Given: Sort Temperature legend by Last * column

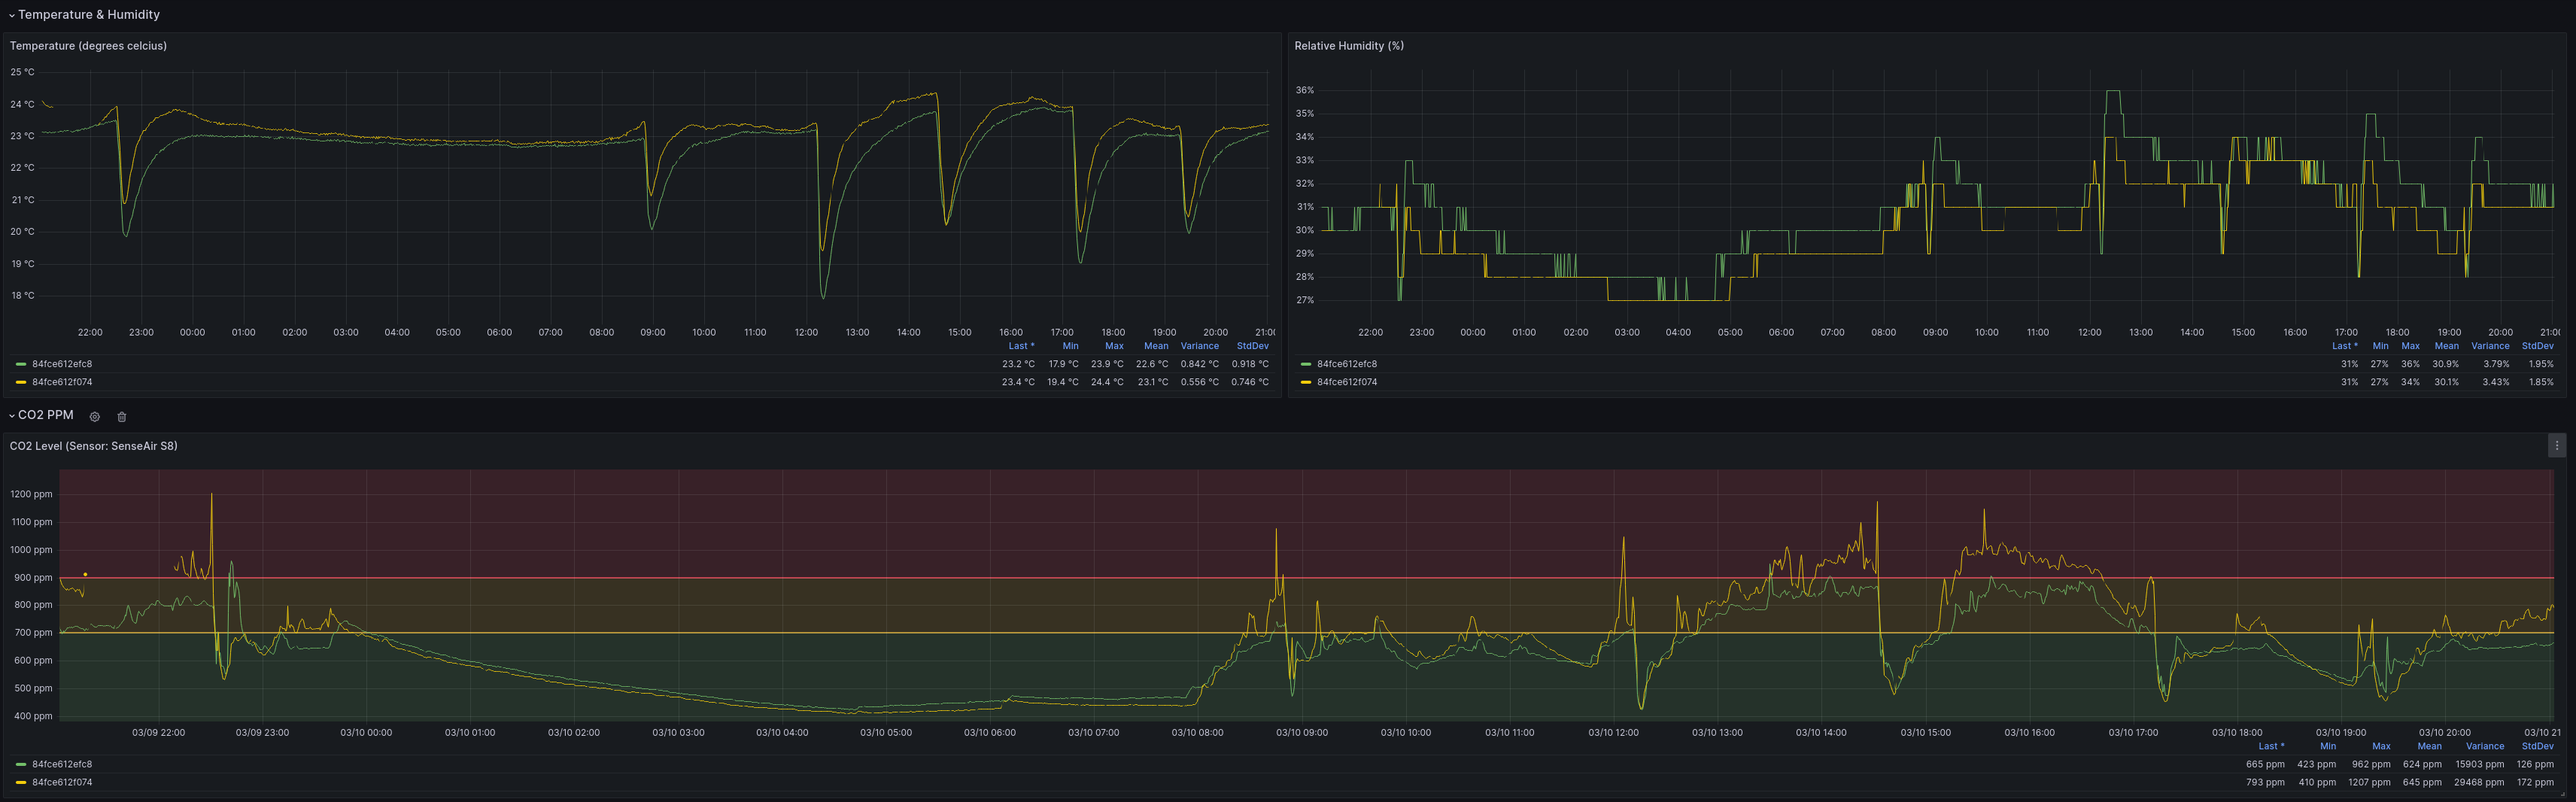Looking at the screenshot, I should pyautogui.click(x=1021, y=346).
